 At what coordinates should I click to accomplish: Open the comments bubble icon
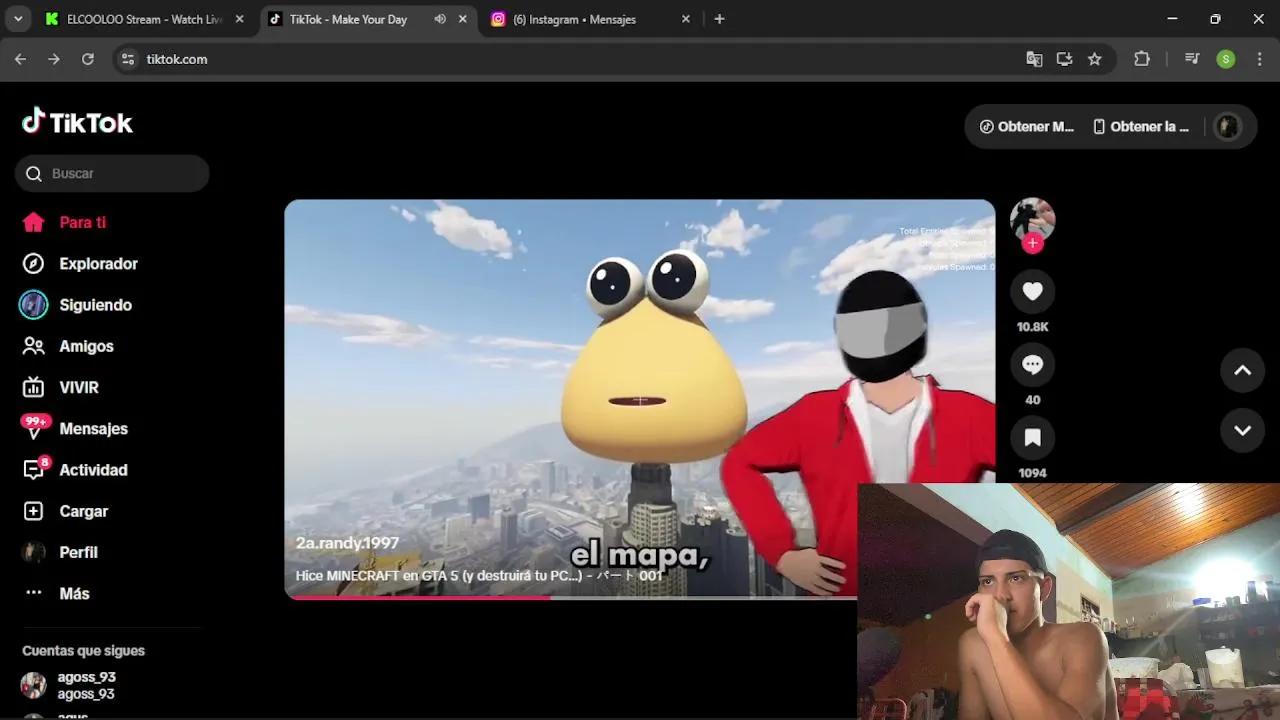[1033, 365]
